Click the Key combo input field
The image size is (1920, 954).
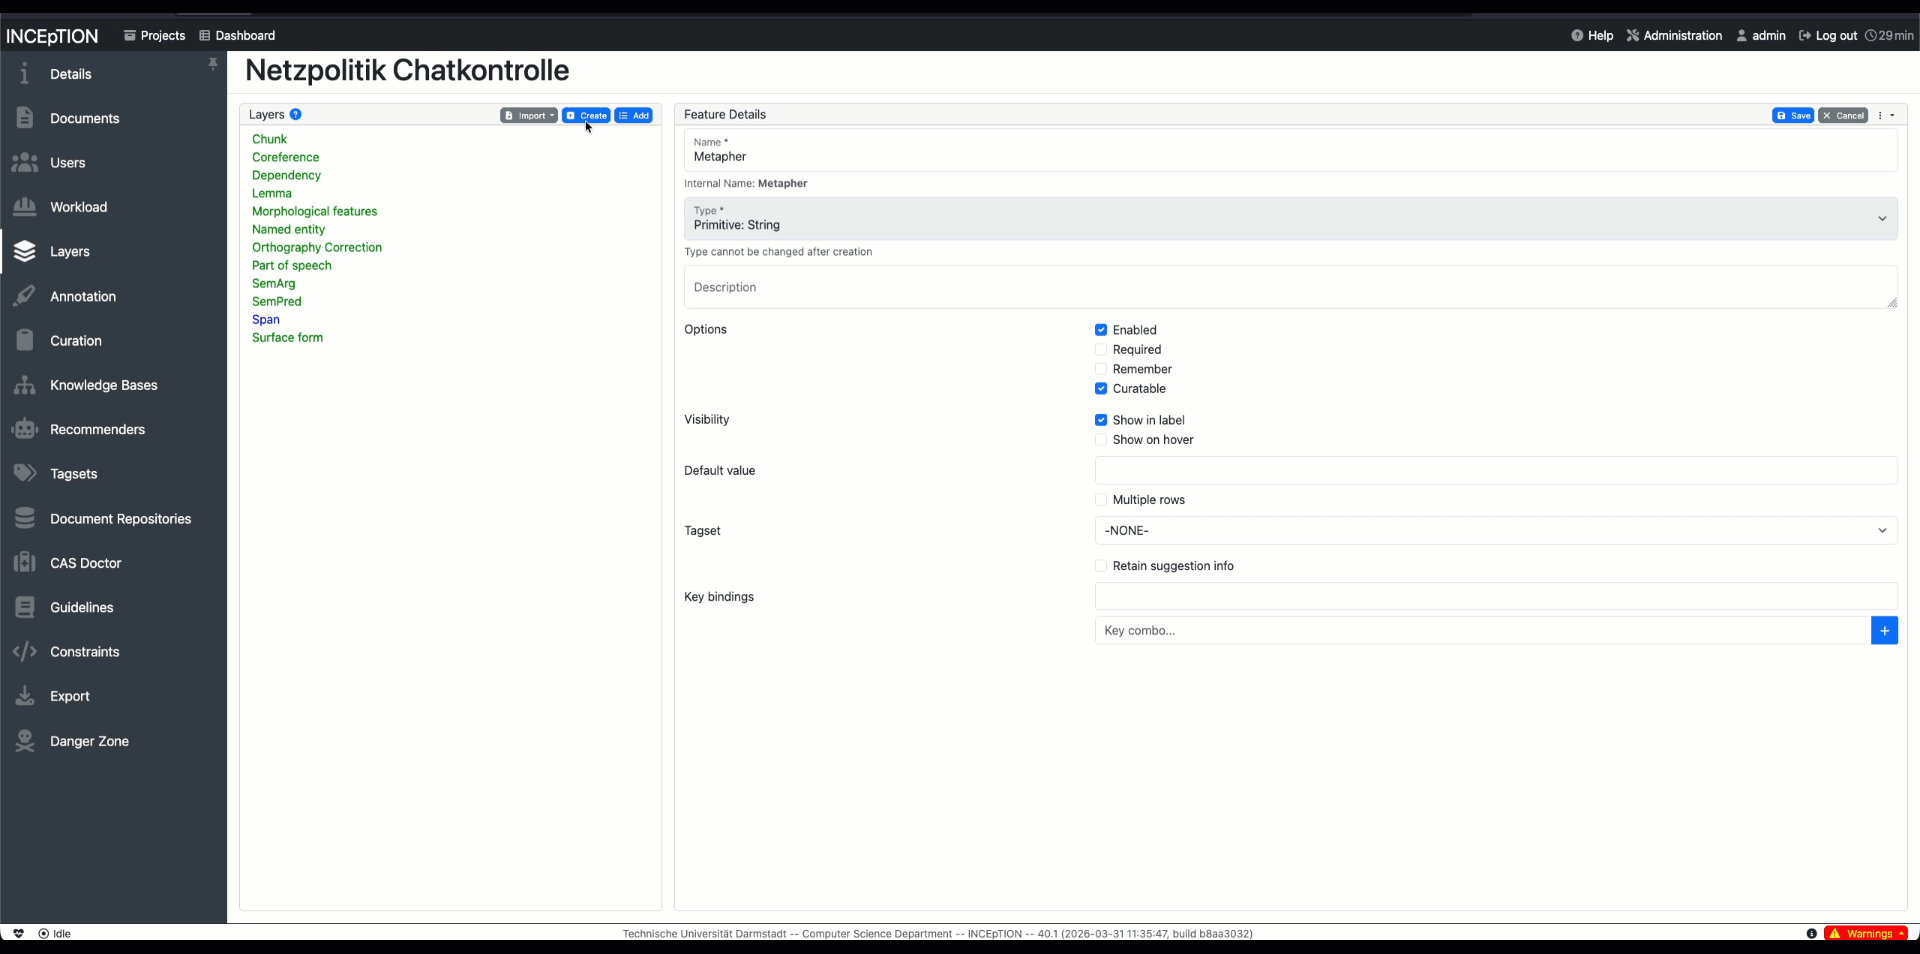[x=1482, y=630]
